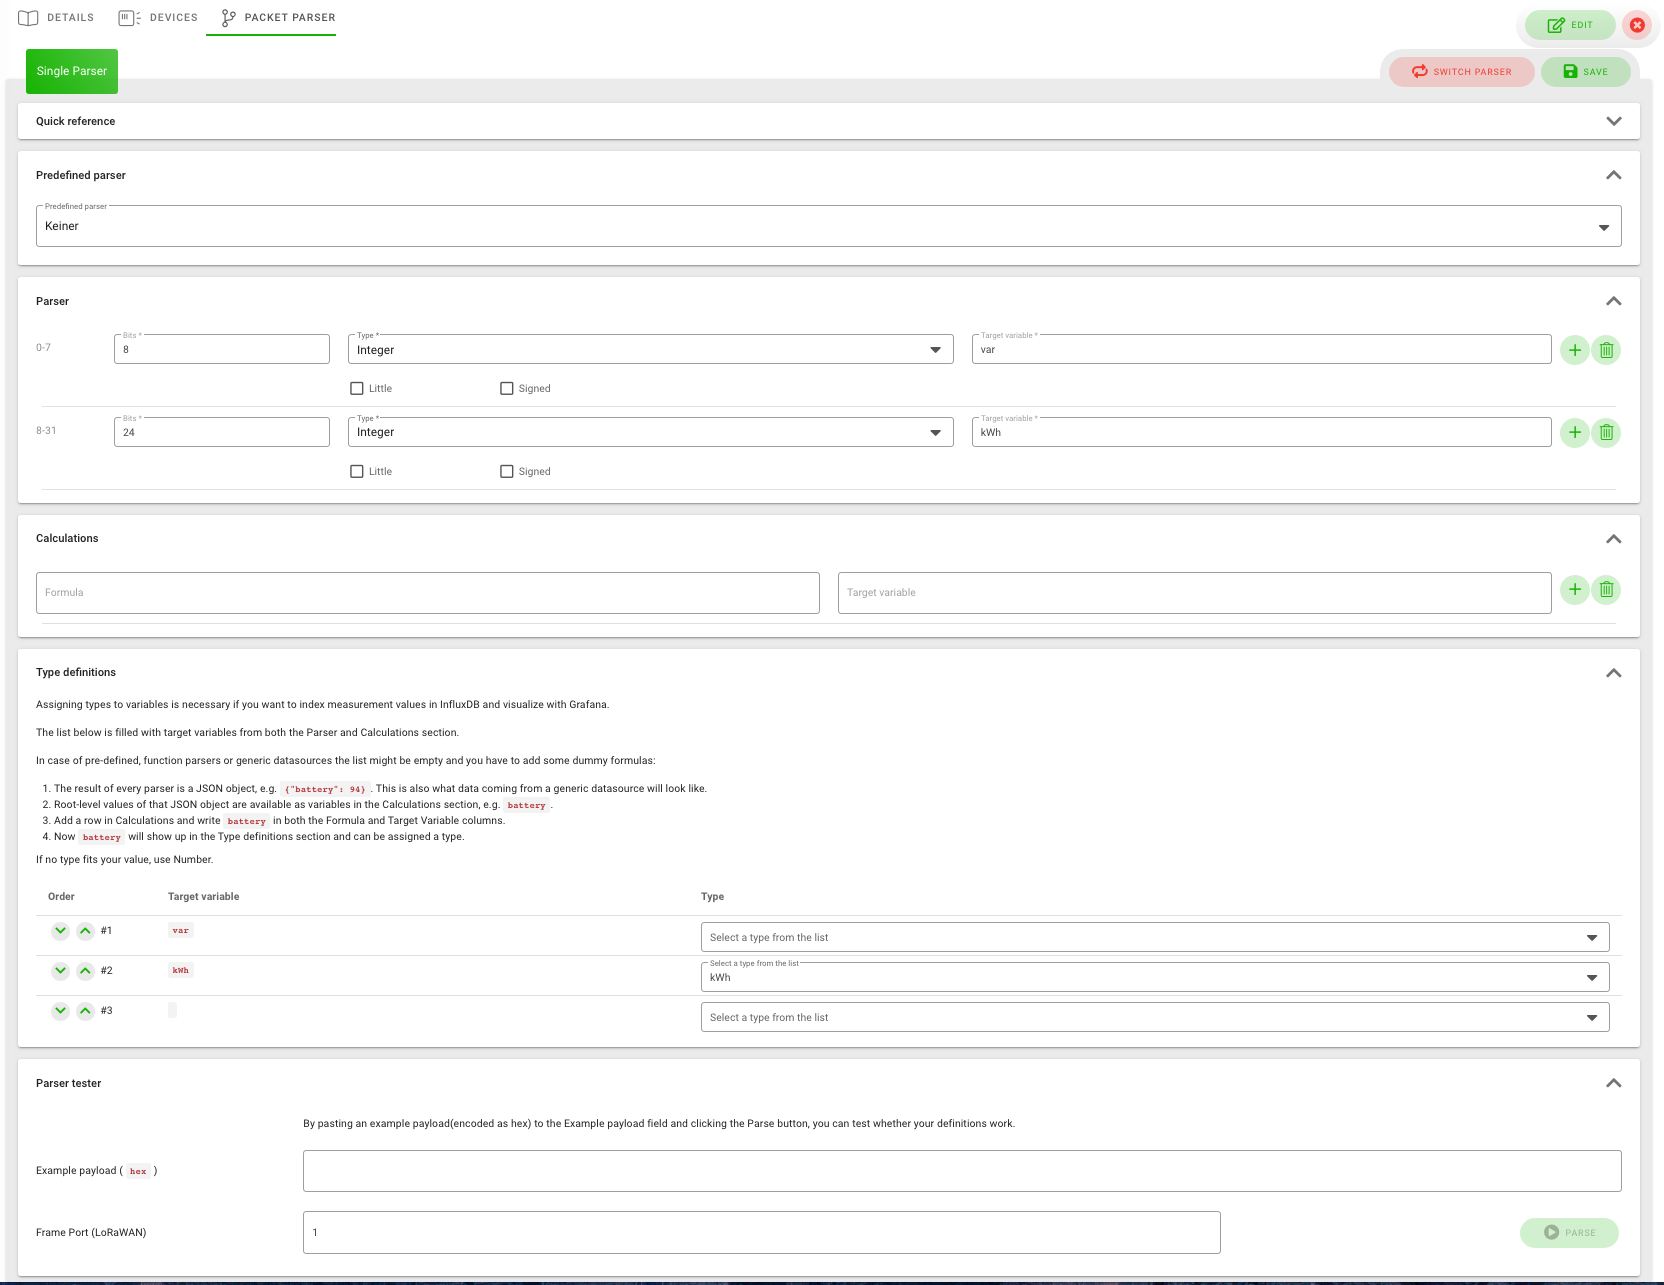Move type definition #3 up
The height and width of the screenshot is (1285, 1664).
click(85, 1011)
